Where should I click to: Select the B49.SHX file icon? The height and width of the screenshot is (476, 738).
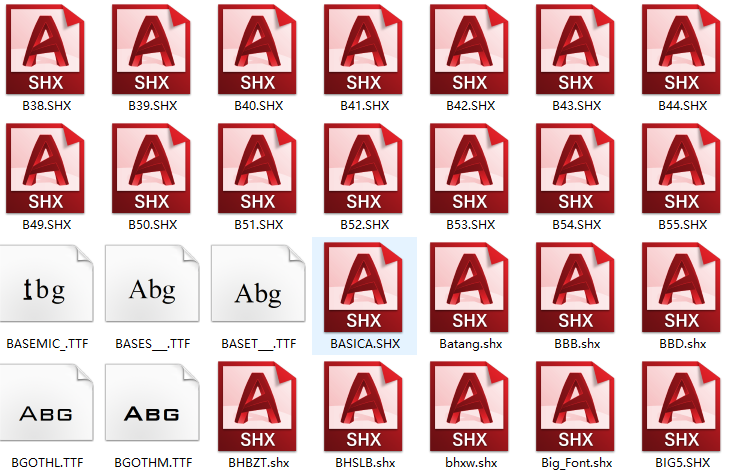(45, 168)
